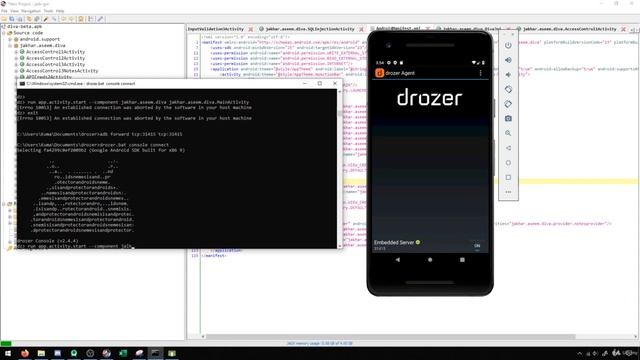Open the Navigation menu in jadx
This screenshot has height=360, width=640.
(31, 11)
